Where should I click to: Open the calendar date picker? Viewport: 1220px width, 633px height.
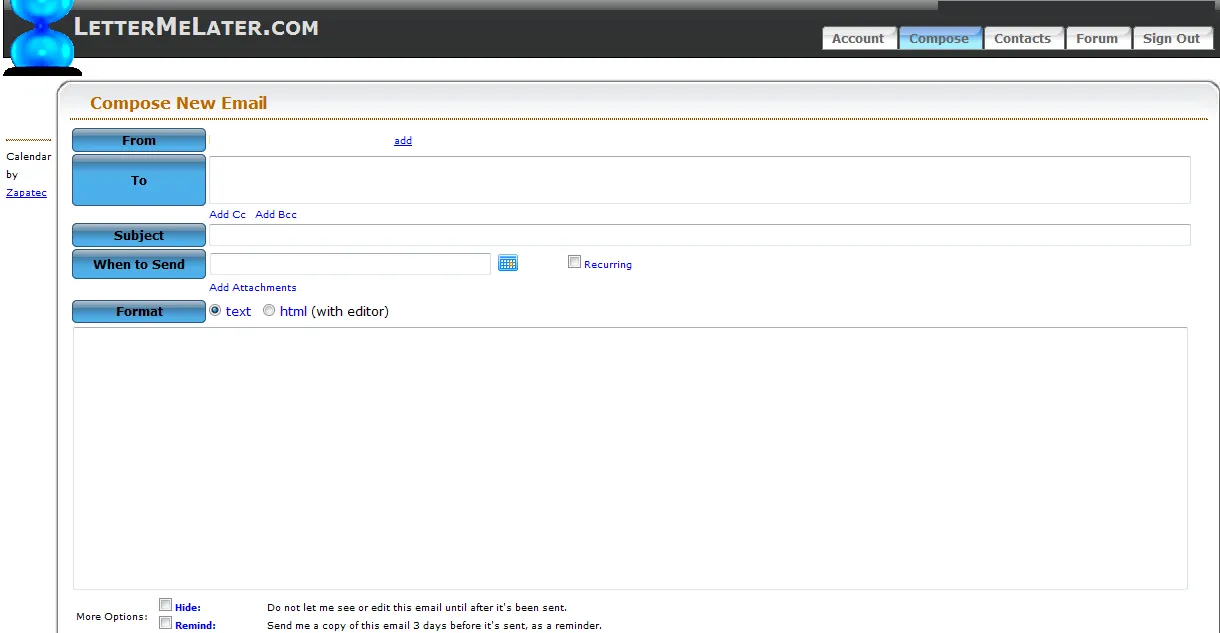[508, 262]
